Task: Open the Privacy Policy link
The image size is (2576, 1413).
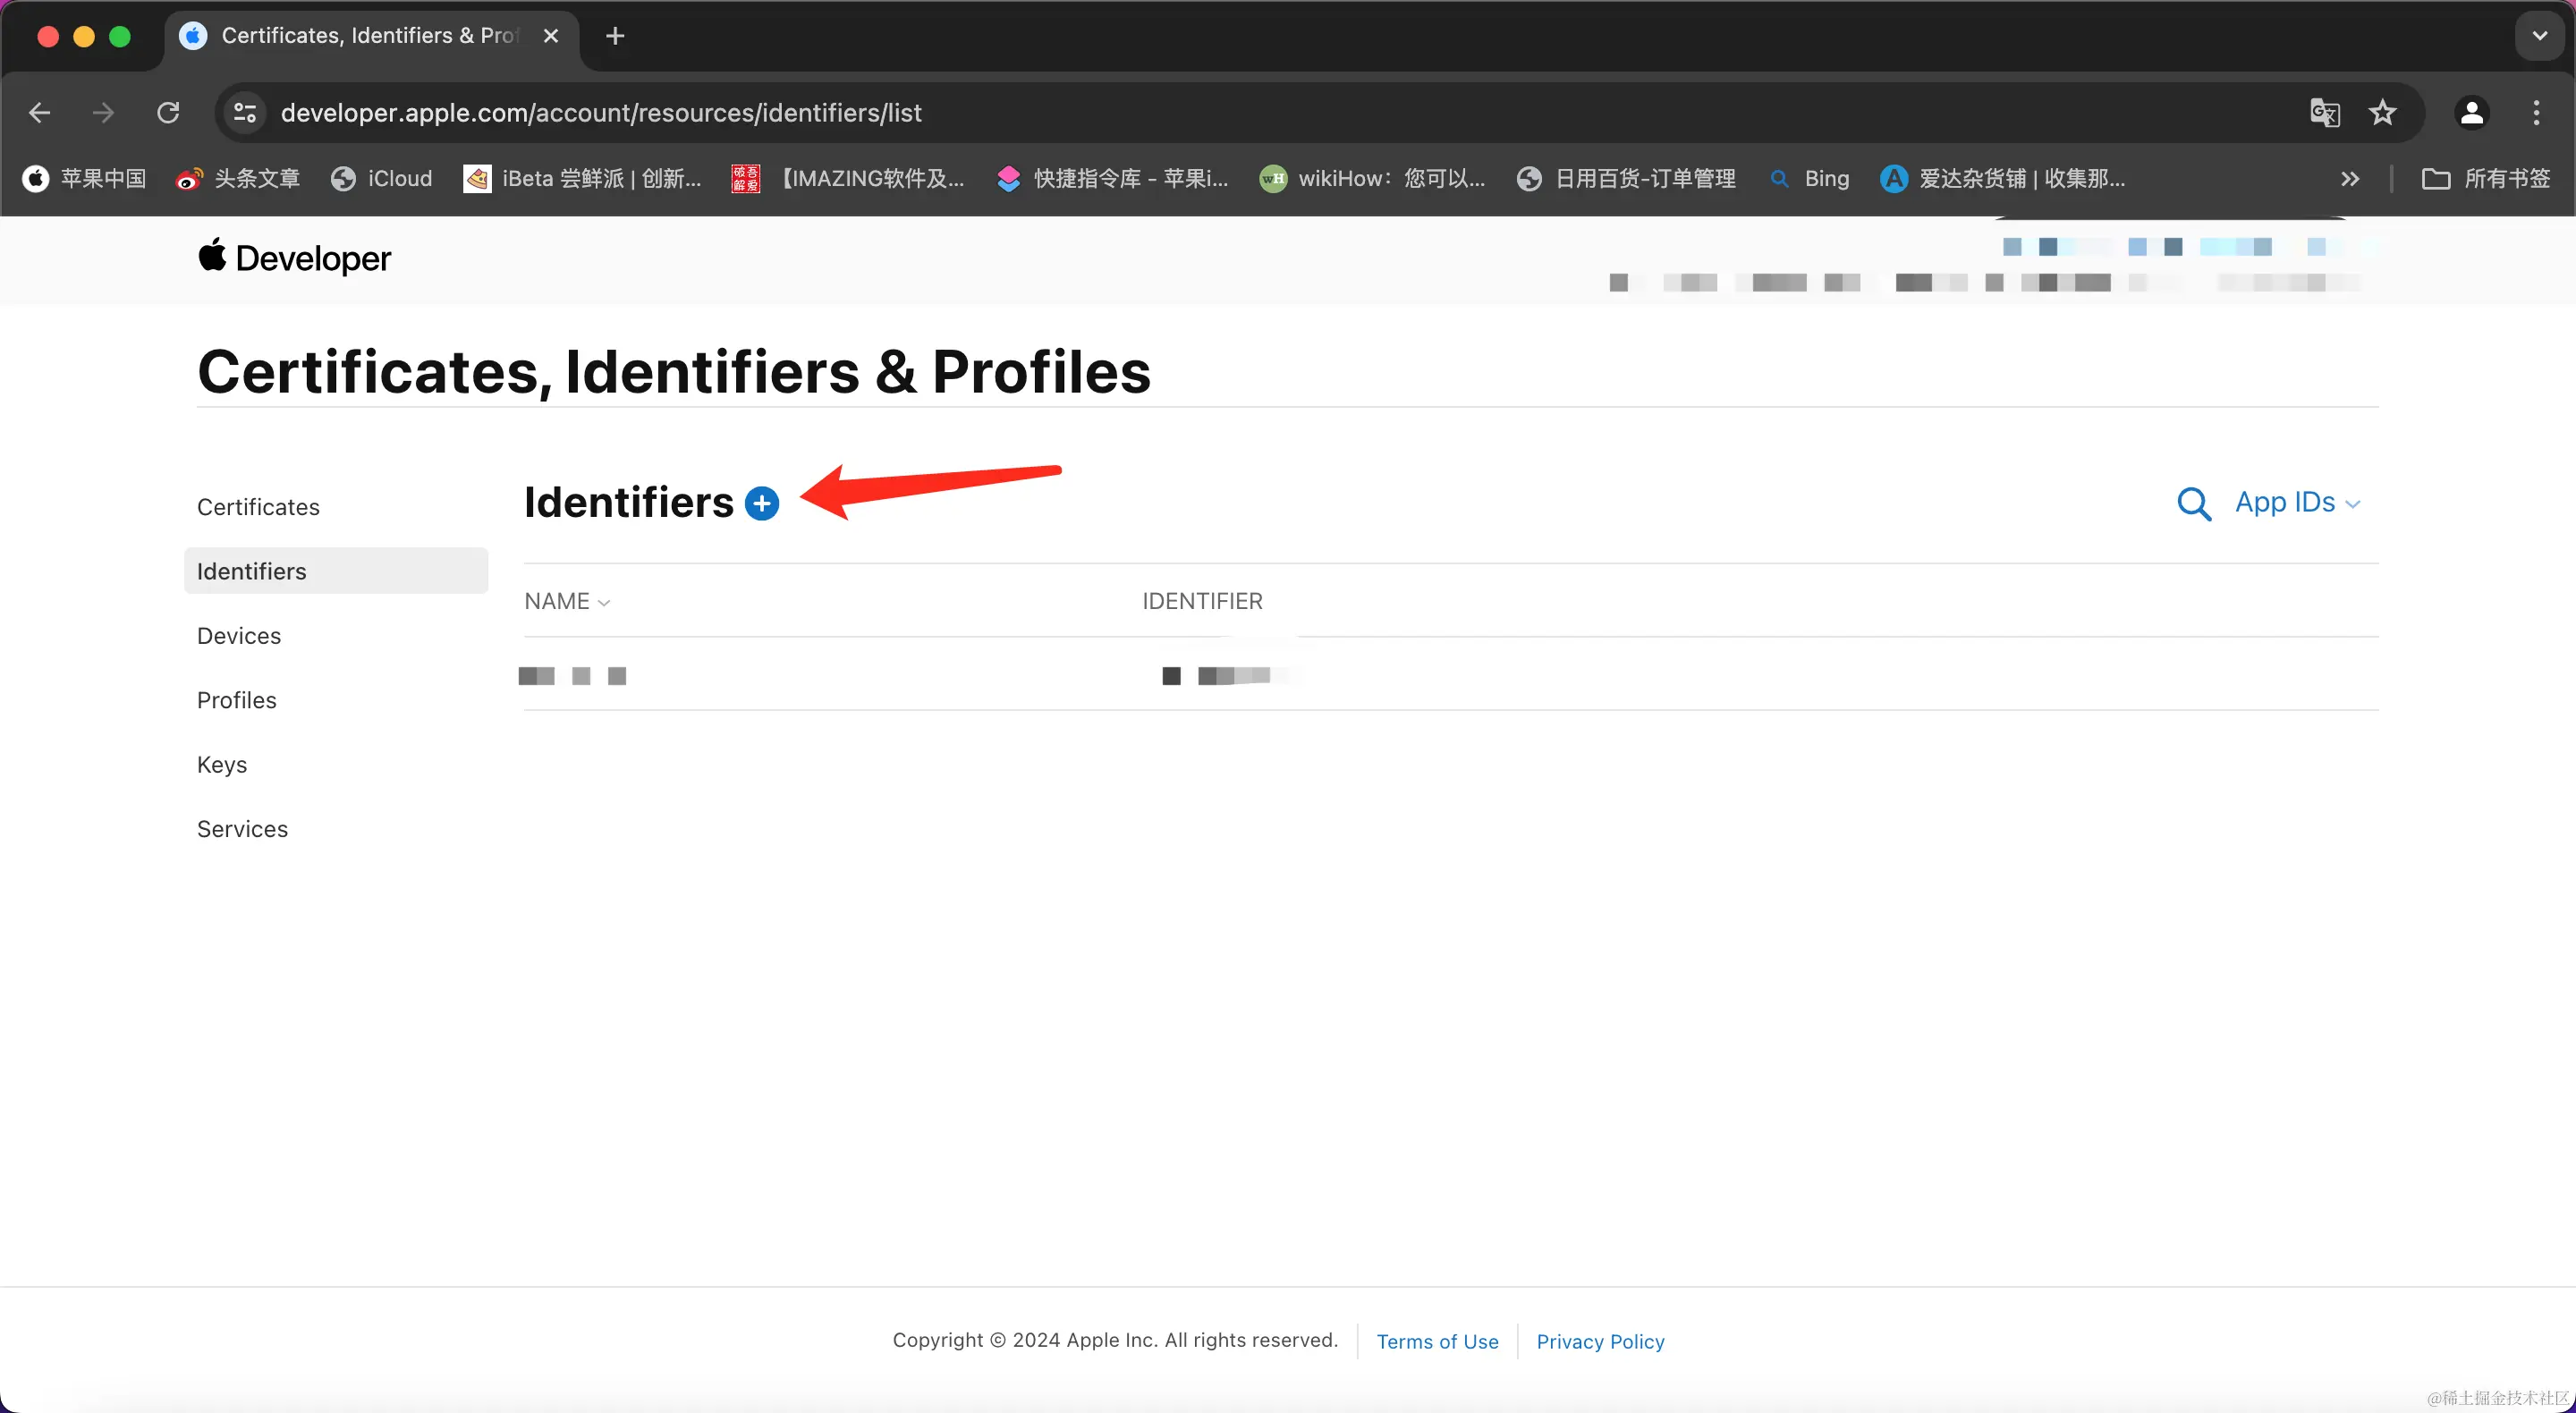Action: pyautogui.click(x=1600, y=1341)
